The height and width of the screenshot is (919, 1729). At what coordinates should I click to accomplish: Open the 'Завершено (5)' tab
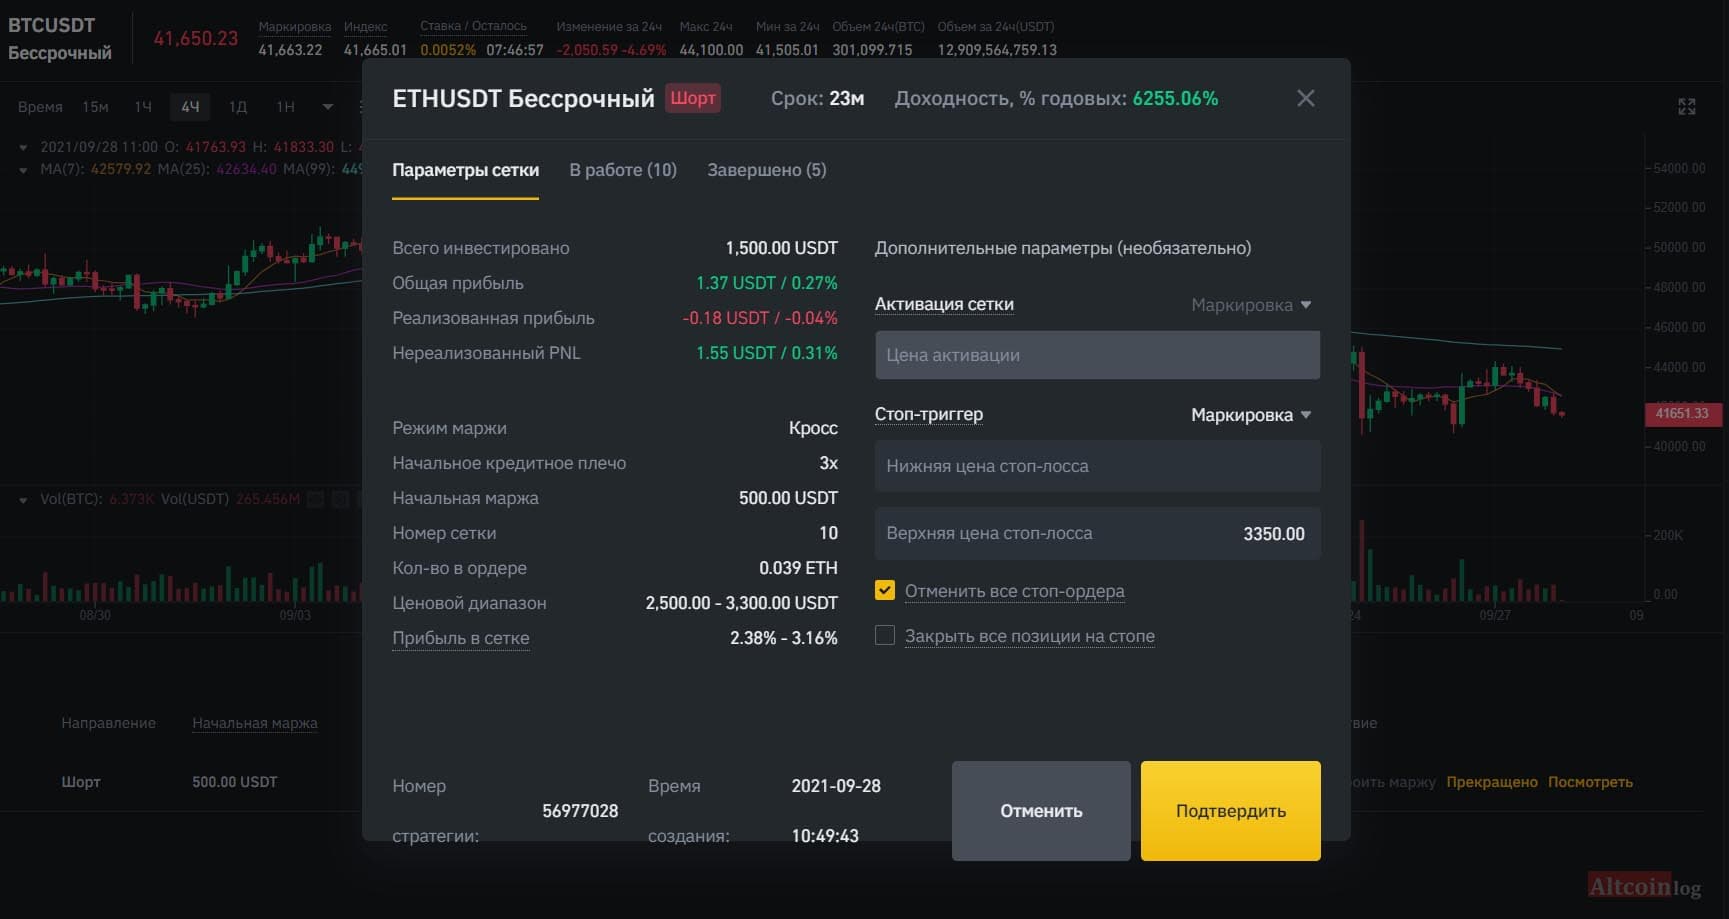767,170
